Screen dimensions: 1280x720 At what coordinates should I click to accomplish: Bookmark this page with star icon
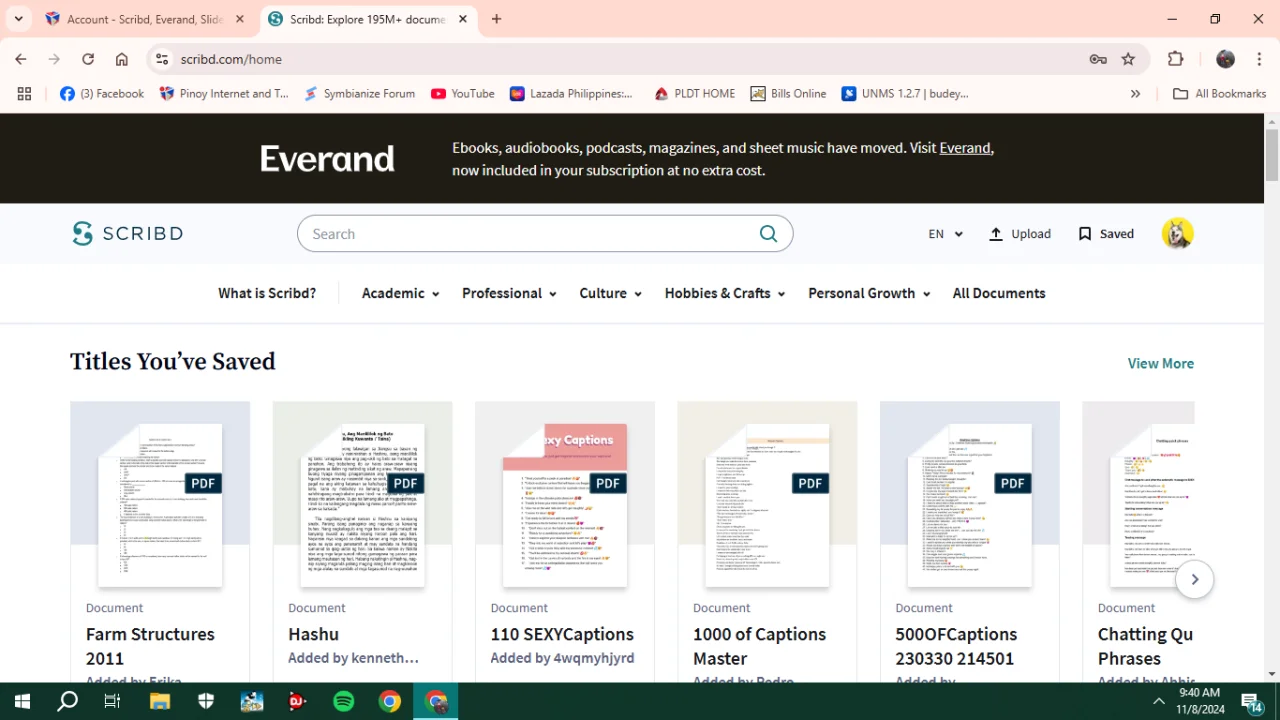[1129, 59]
